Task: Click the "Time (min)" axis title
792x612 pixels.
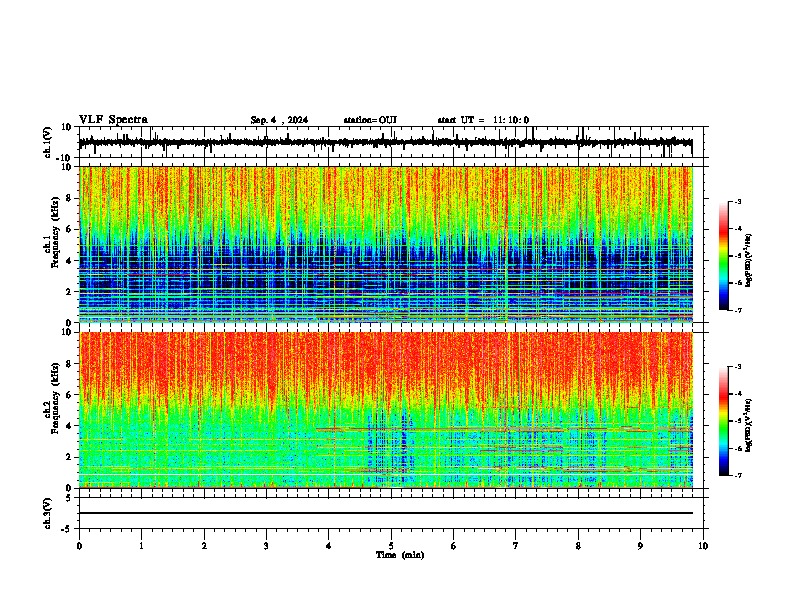Action: point(400,555)
